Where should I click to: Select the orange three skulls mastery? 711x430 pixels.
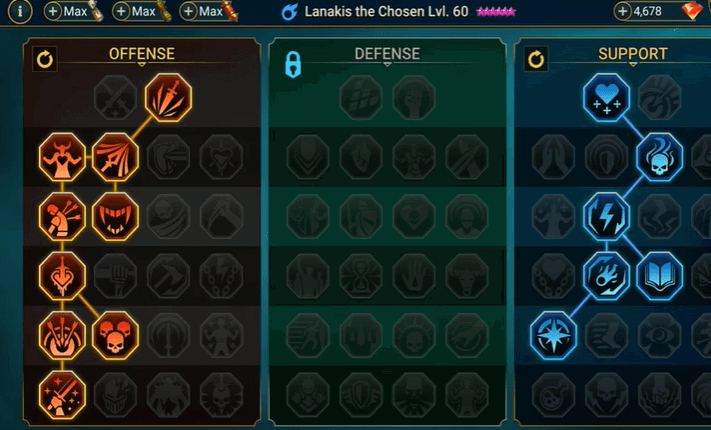pyautogui.click(x=115, y=335)
